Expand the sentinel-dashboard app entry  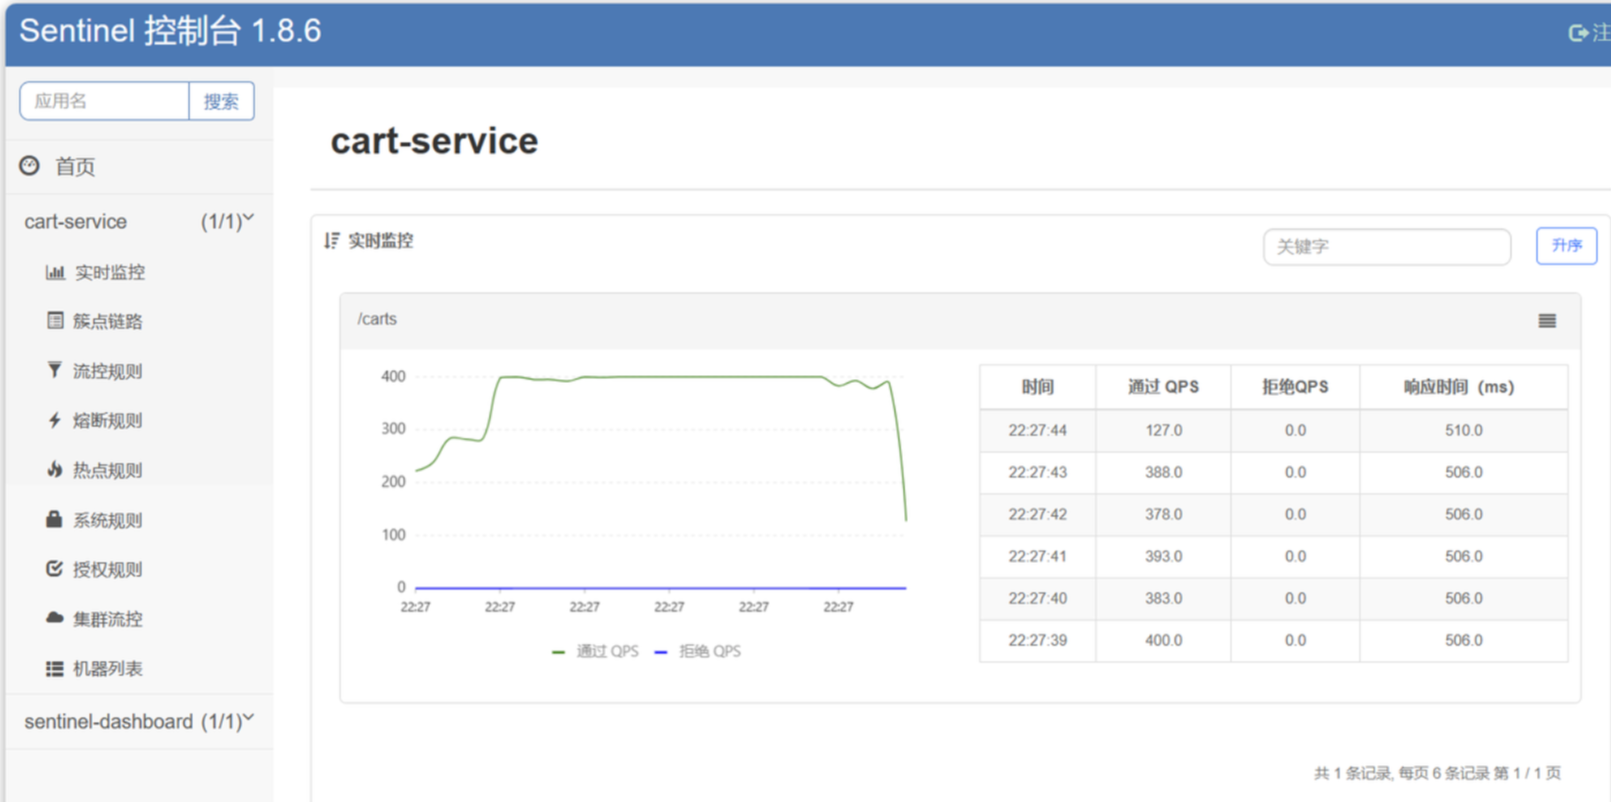tap(138, 721)
